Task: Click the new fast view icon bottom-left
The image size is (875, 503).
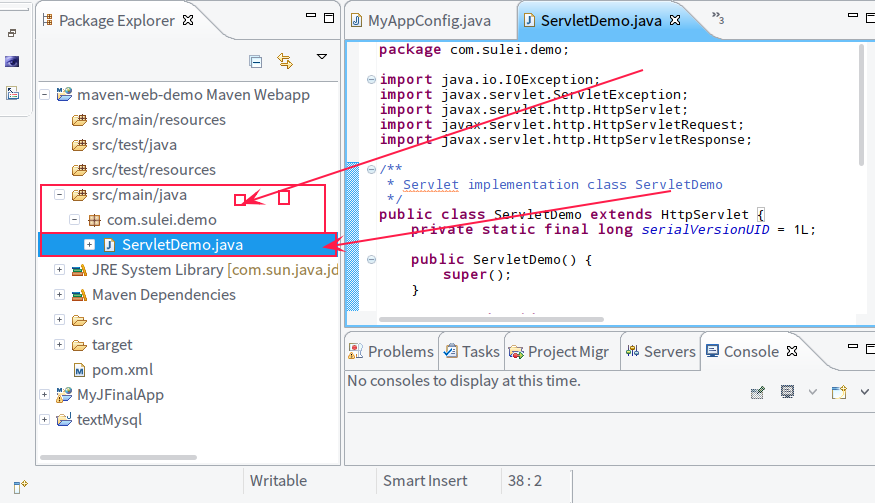Action: coord(20,487)
